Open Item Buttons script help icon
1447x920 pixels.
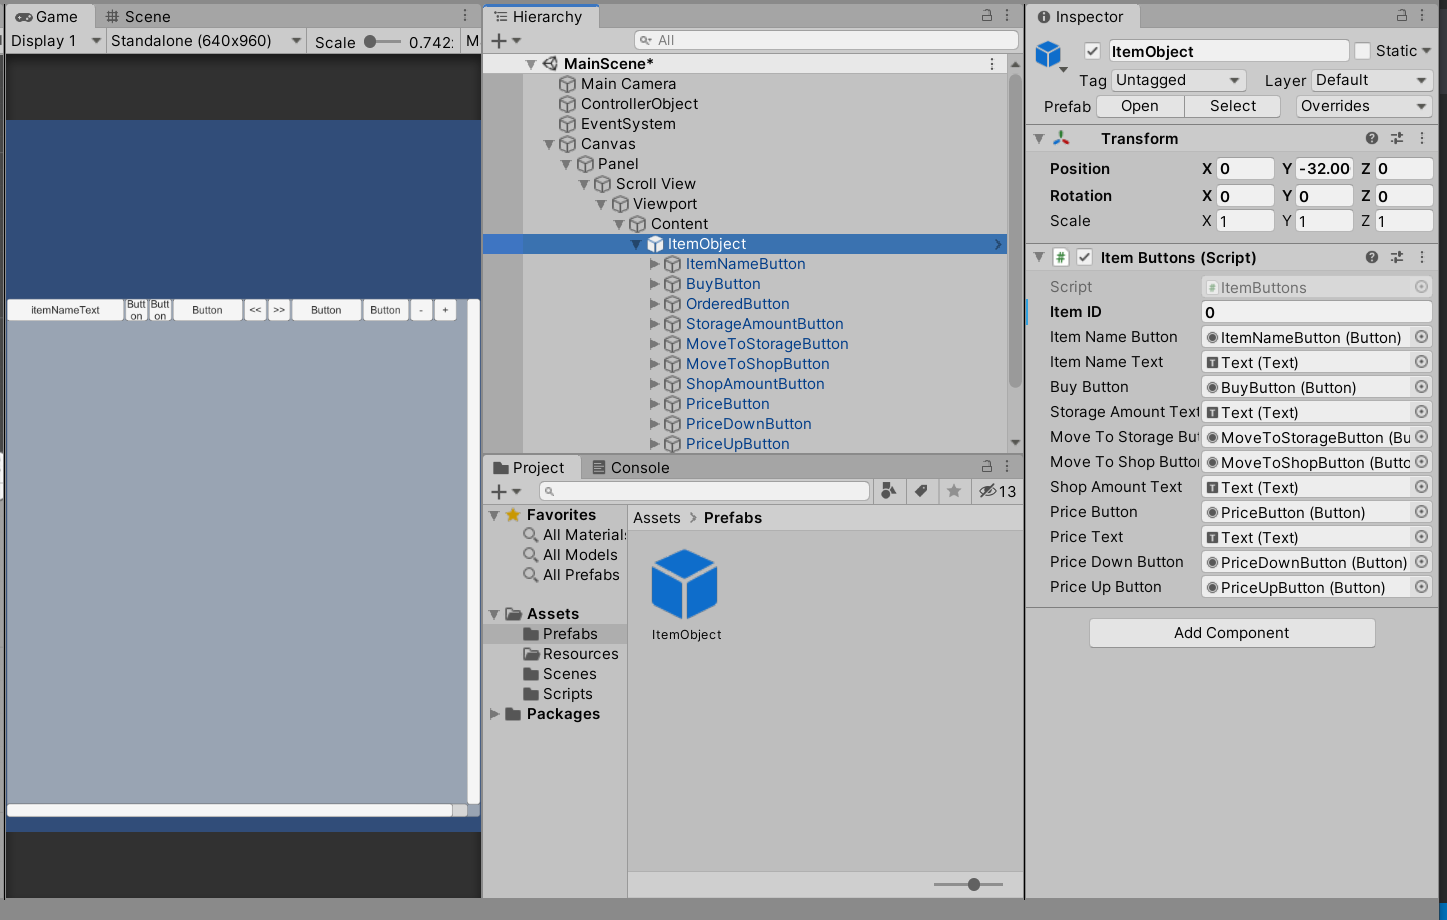(1372, 257)
